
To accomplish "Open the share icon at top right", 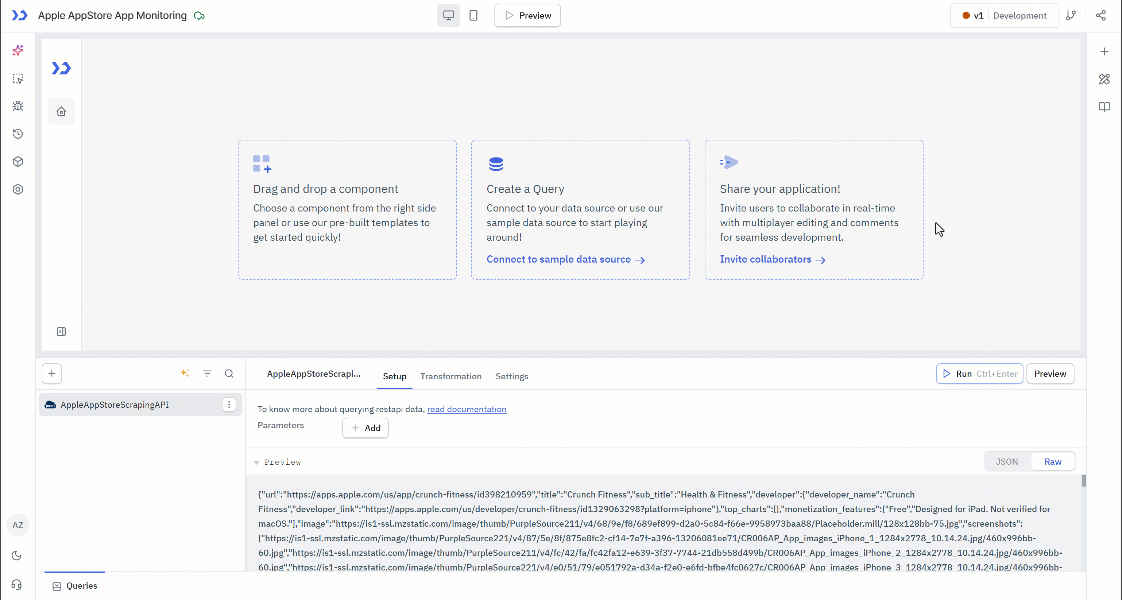I will (1101, 16).
